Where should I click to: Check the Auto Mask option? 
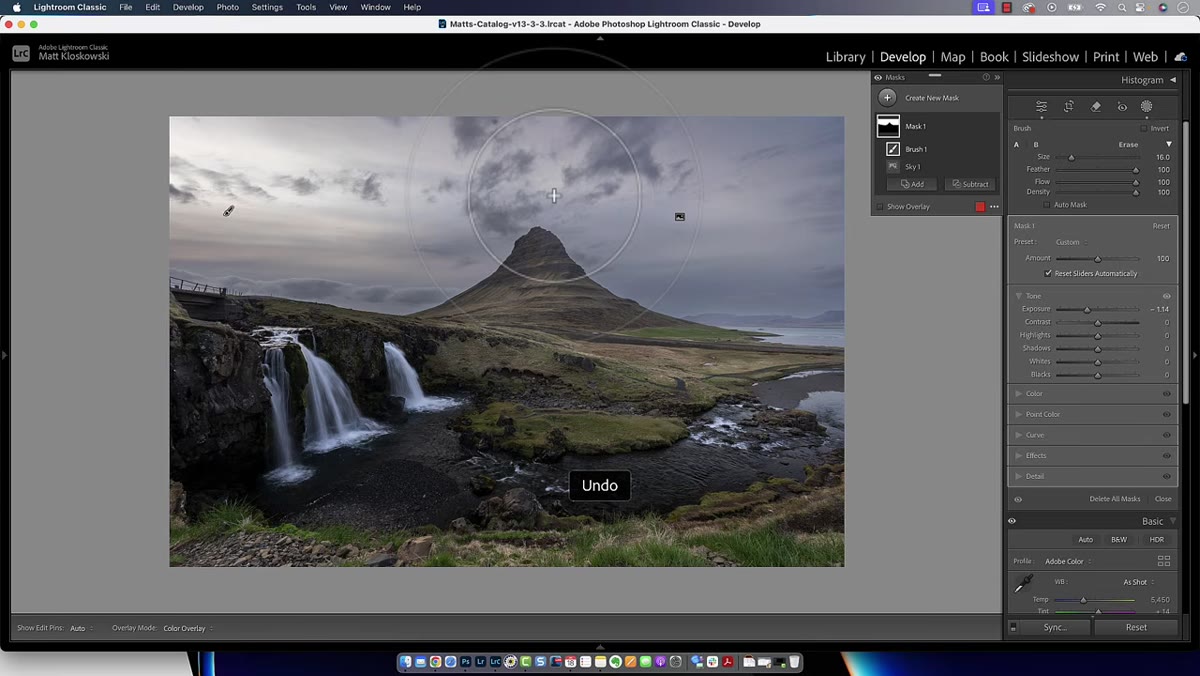click(x=1047, y=205)
